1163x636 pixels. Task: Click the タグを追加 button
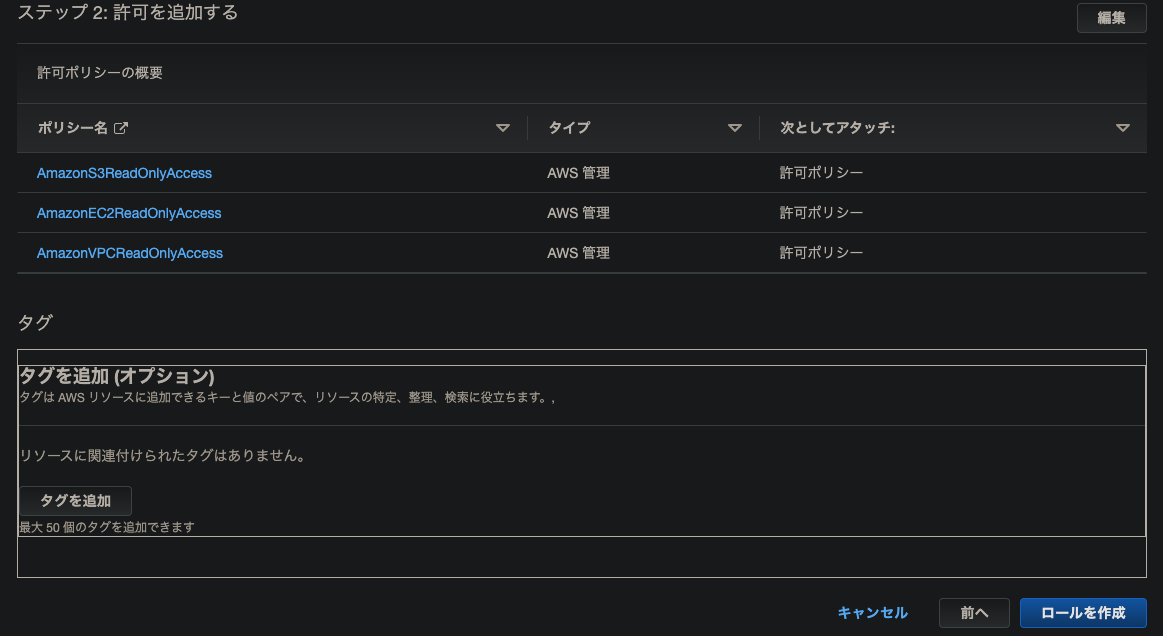coord(75,500)
